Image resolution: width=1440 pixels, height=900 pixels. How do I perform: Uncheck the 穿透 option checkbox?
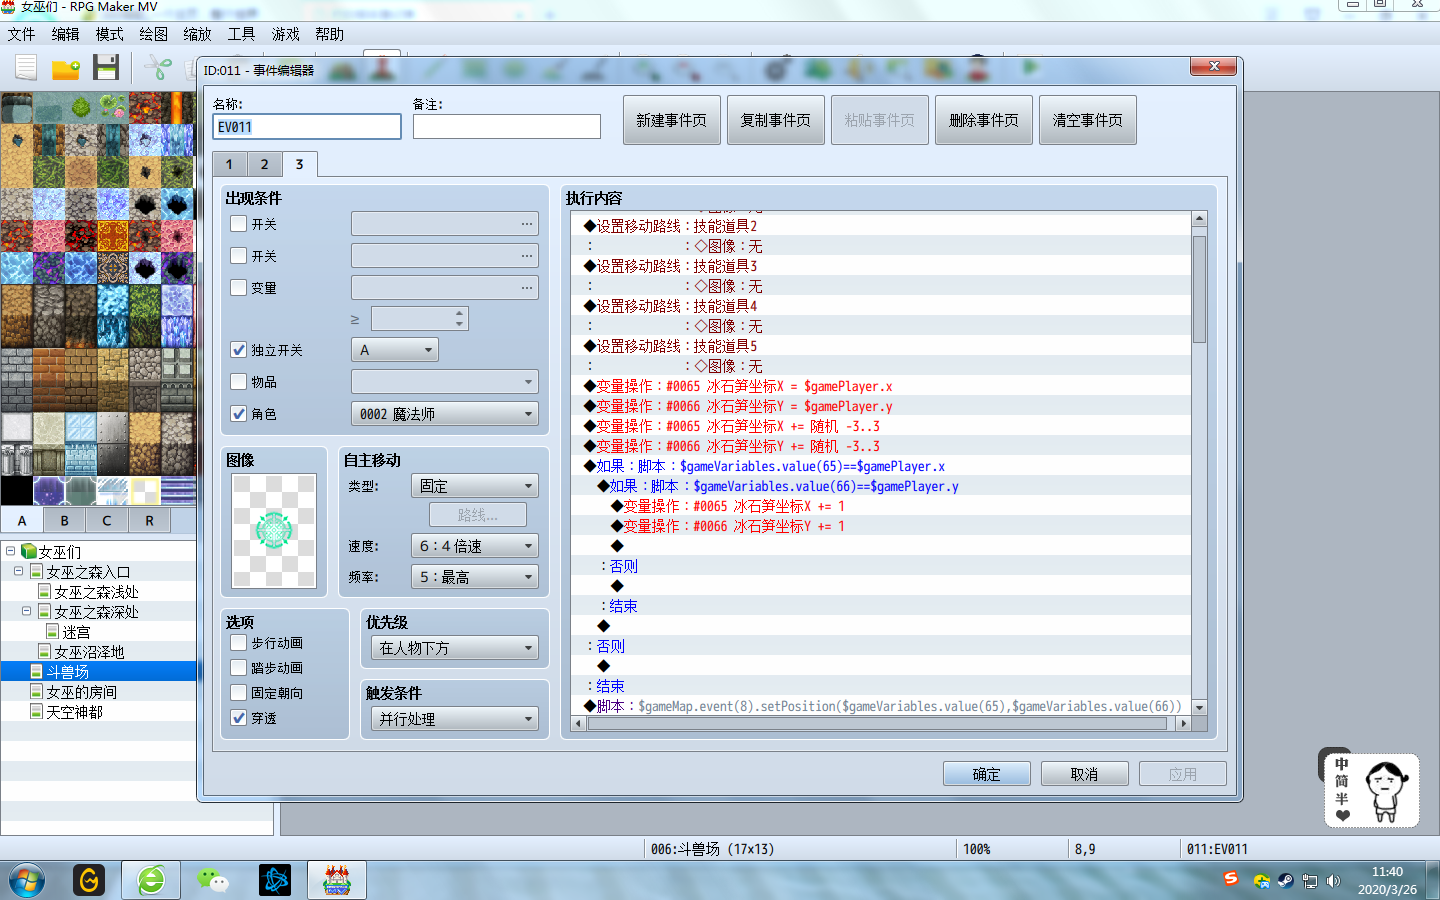tap(239, 718)
